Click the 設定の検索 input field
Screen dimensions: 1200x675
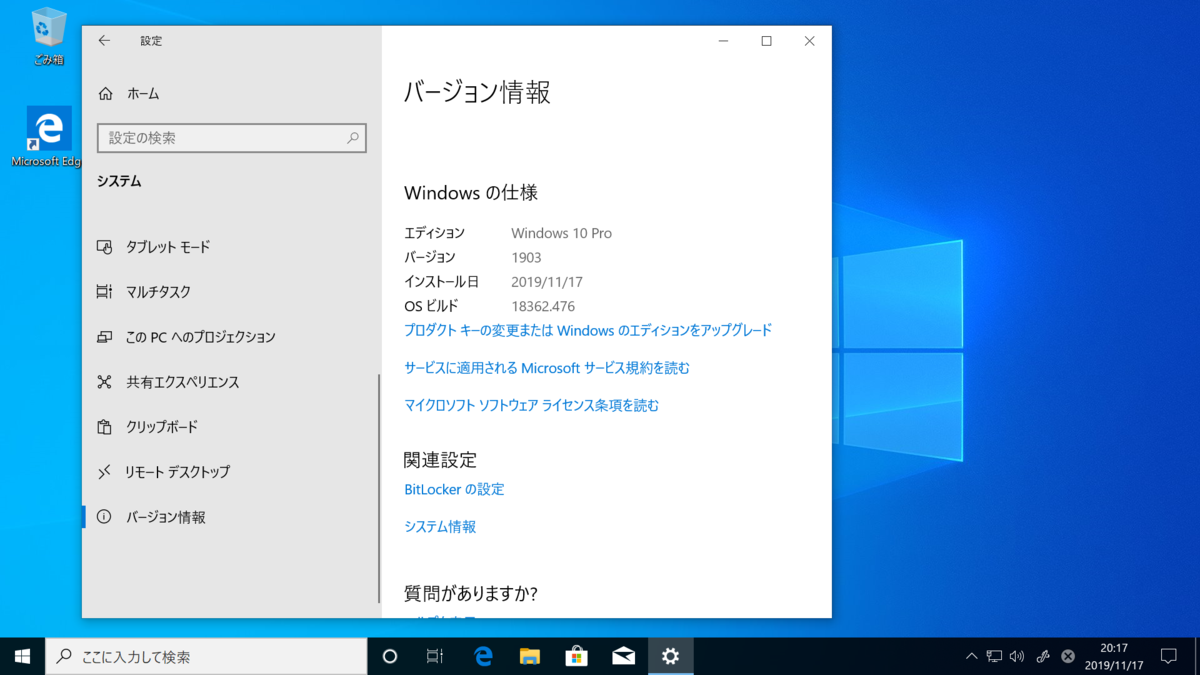(232, 138)
